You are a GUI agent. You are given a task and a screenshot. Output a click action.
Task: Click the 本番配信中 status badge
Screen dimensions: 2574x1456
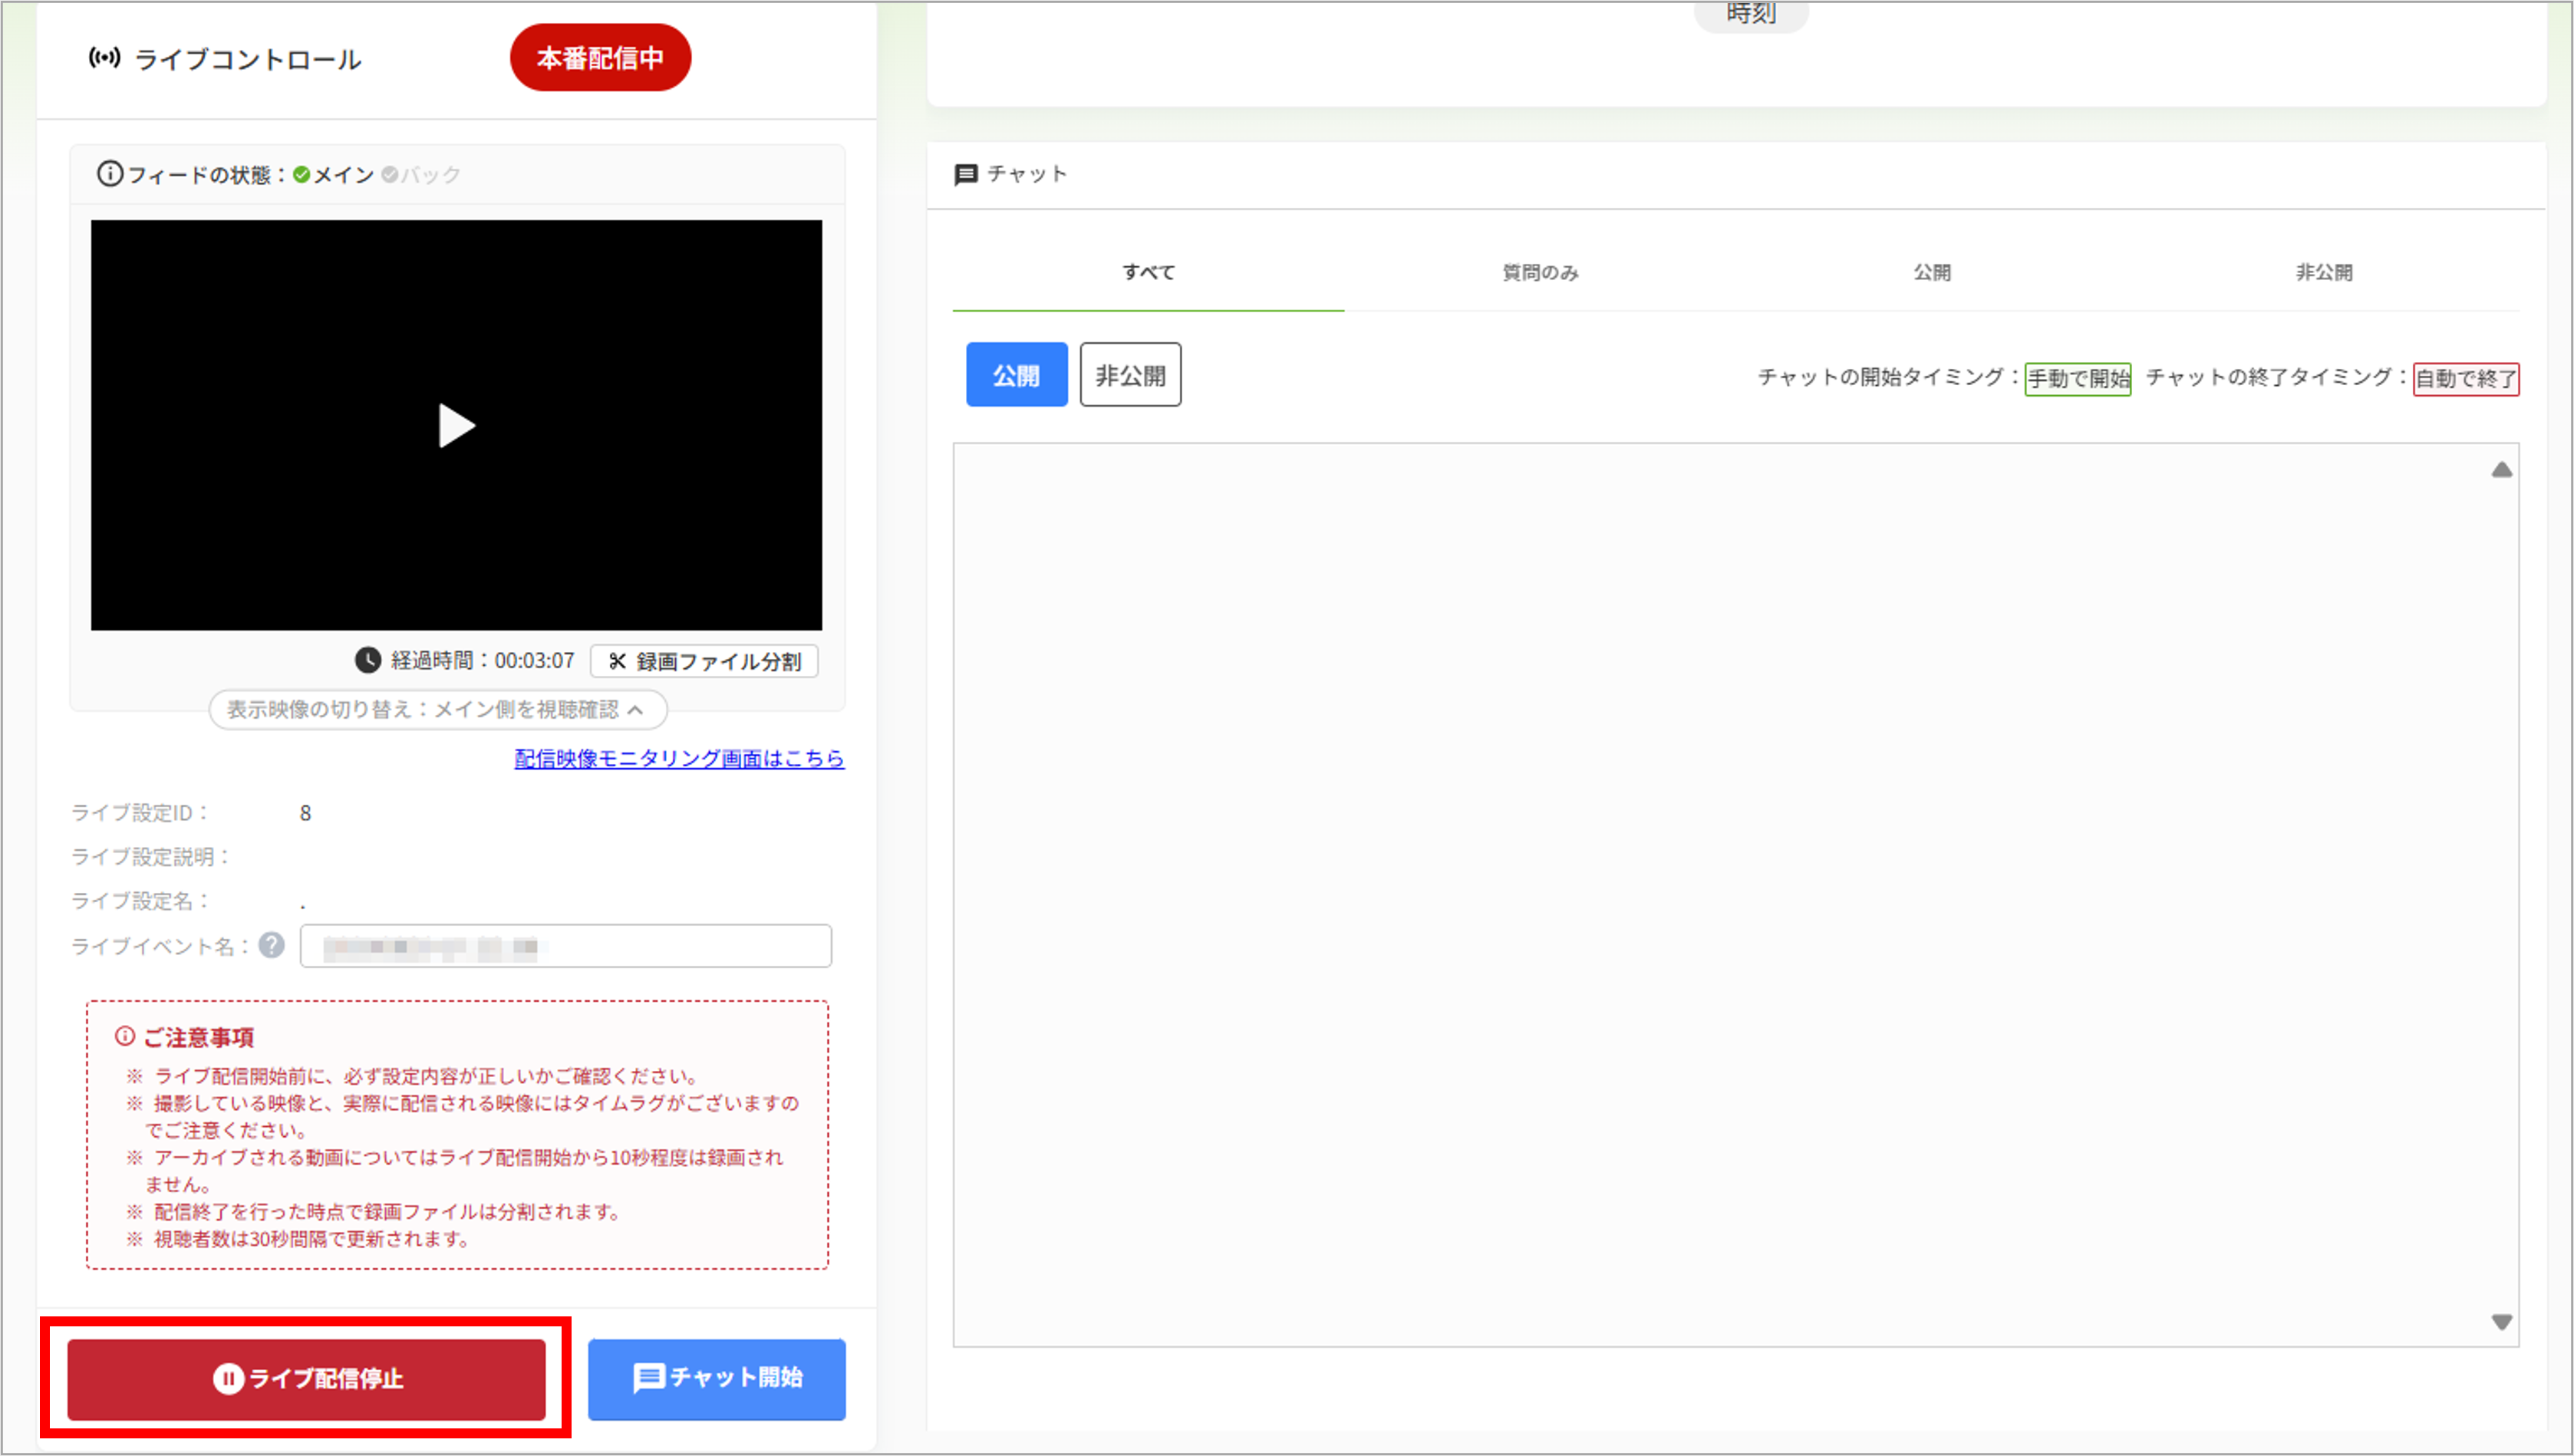pos(600,58)
